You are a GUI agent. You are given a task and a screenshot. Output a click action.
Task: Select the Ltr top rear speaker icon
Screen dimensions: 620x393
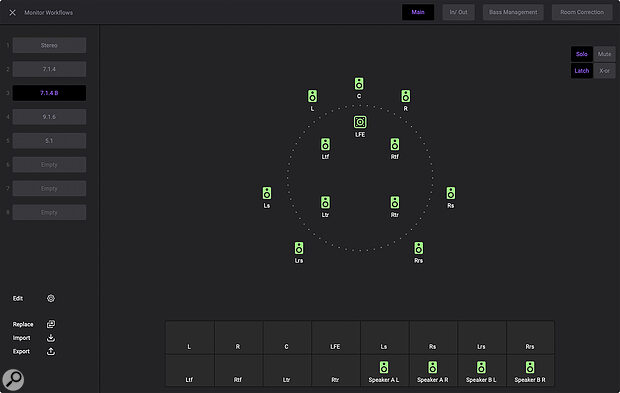pyautogui.click(x=325, y=202)
